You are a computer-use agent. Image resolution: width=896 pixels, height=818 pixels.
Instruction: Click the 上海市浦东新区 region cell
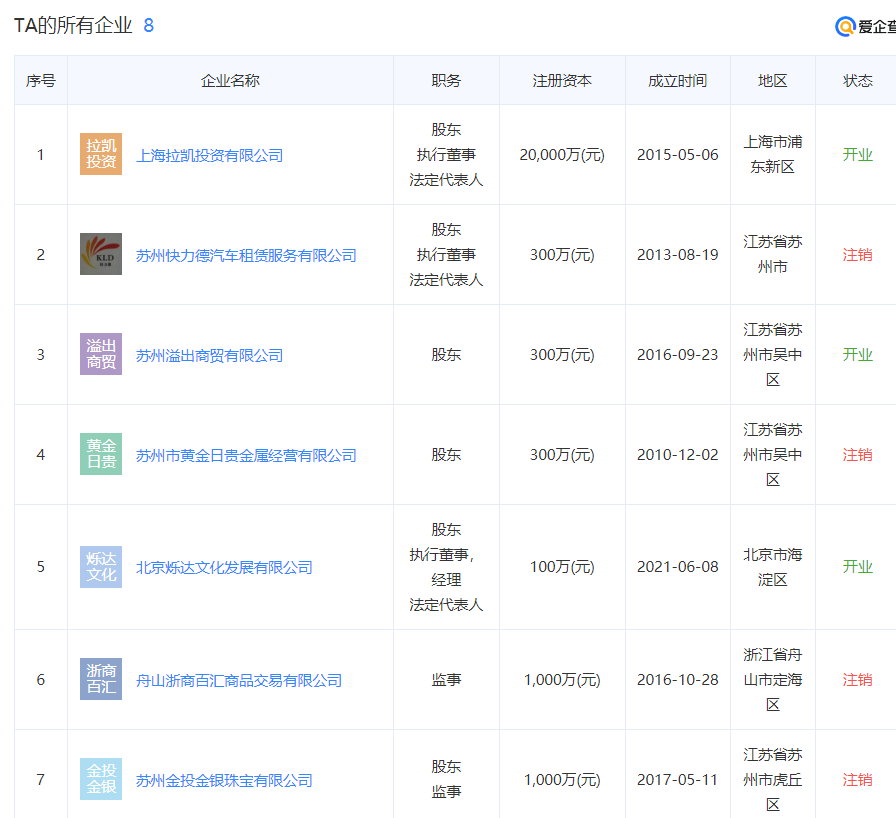point(773,154)
